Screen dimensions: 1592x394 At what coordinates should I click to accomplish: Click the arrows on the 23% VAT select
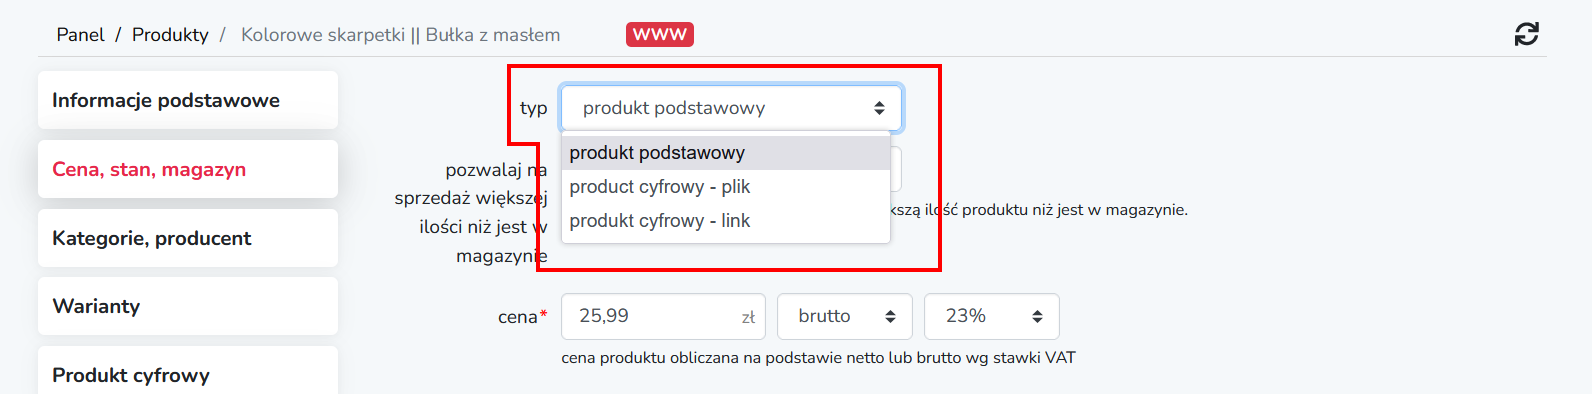[1037, 317]
